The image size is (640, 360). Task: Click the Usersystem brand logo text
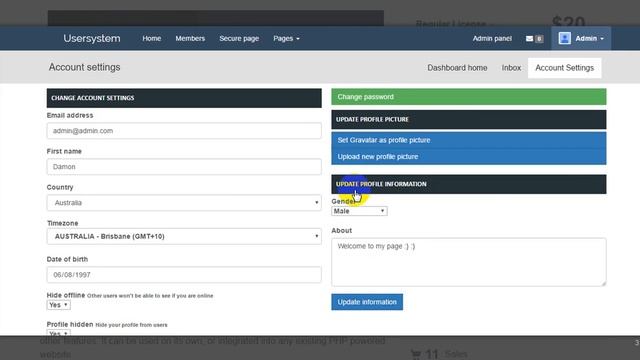(92, 38)
